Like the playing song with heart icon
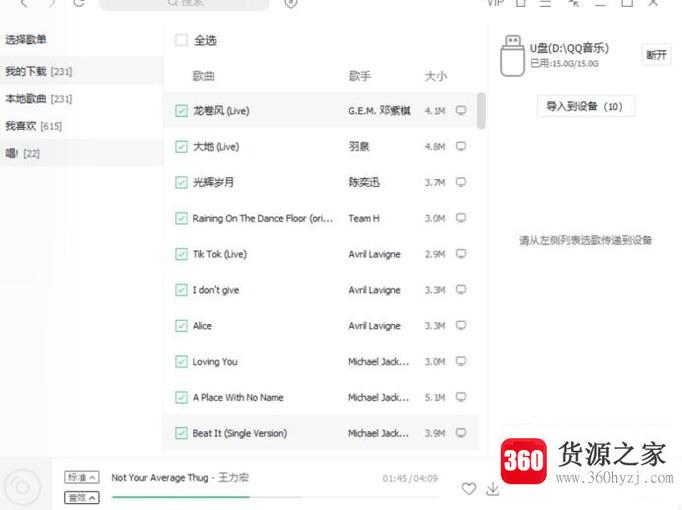This screenshot has width=682, height=510. click(x=468, y=489)
